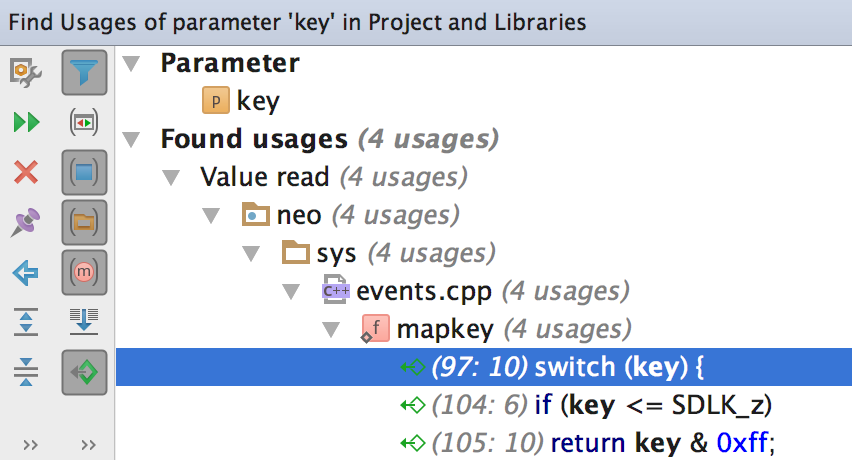Click the green Rerun arrows icon

26,122
